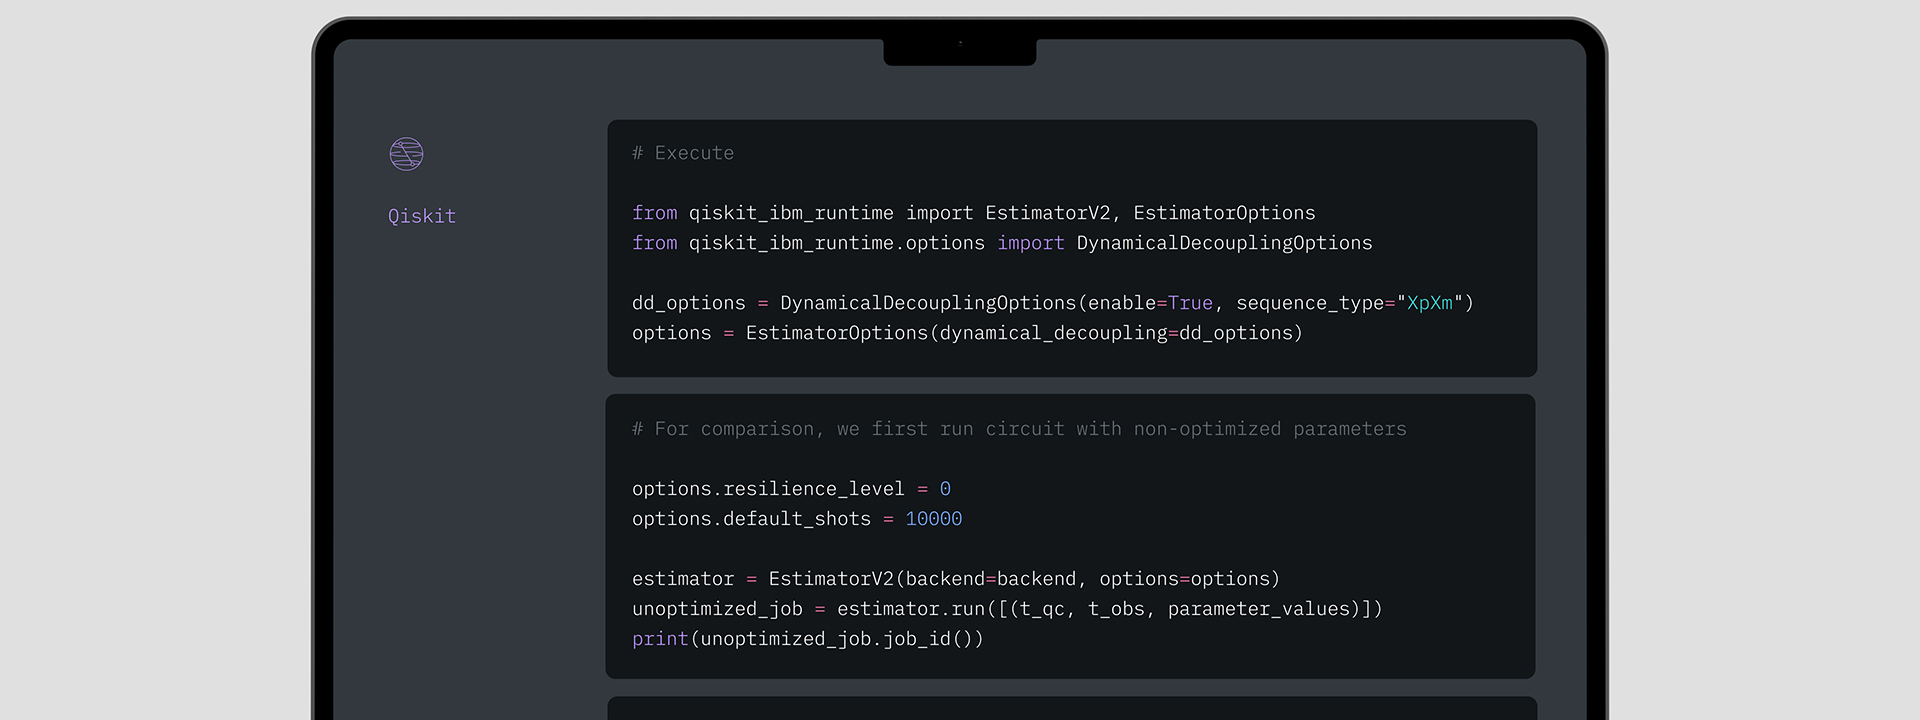Click the Qiskit globe logo icon
The image size is (1920, 720).
coord(406,154)
